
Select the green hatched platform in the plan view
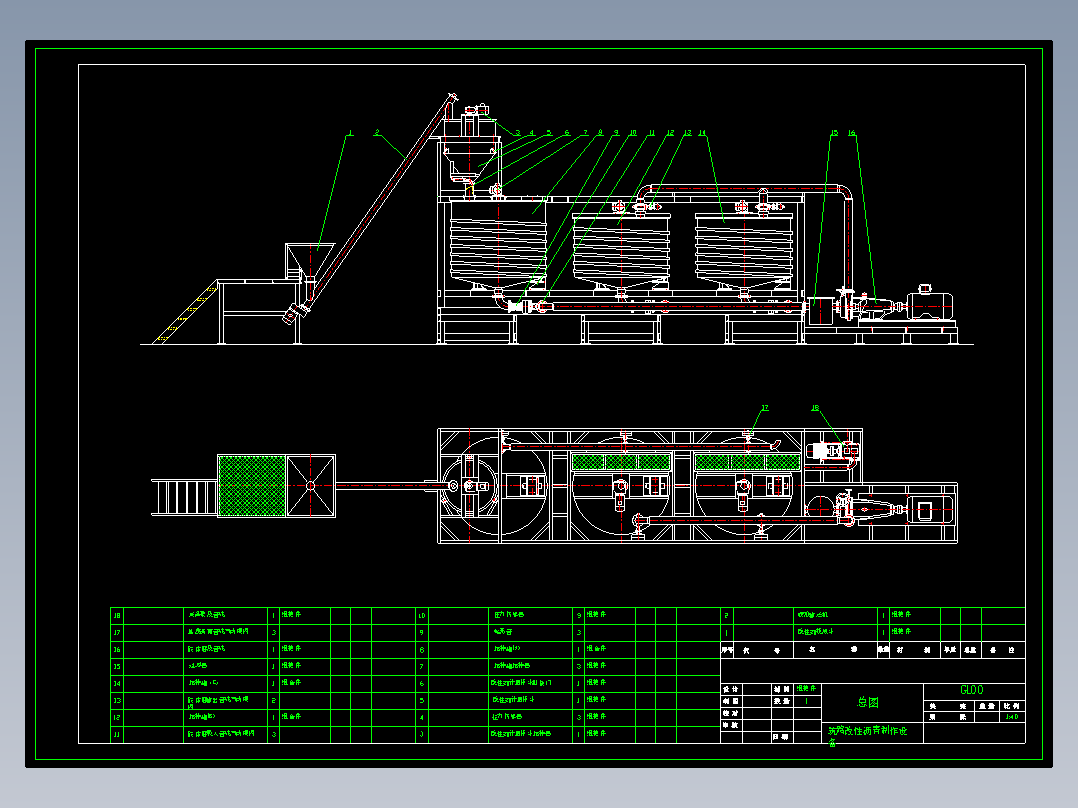tap(252, 485)
